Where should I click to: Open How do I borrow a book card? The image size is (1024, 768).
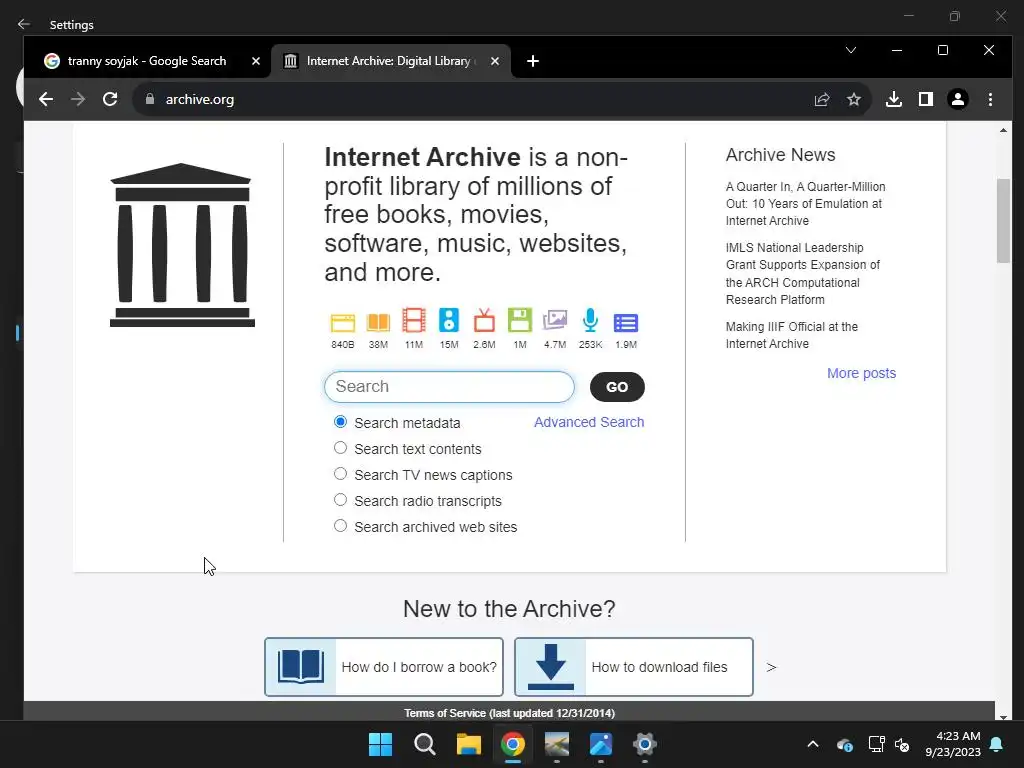point(384,667)
